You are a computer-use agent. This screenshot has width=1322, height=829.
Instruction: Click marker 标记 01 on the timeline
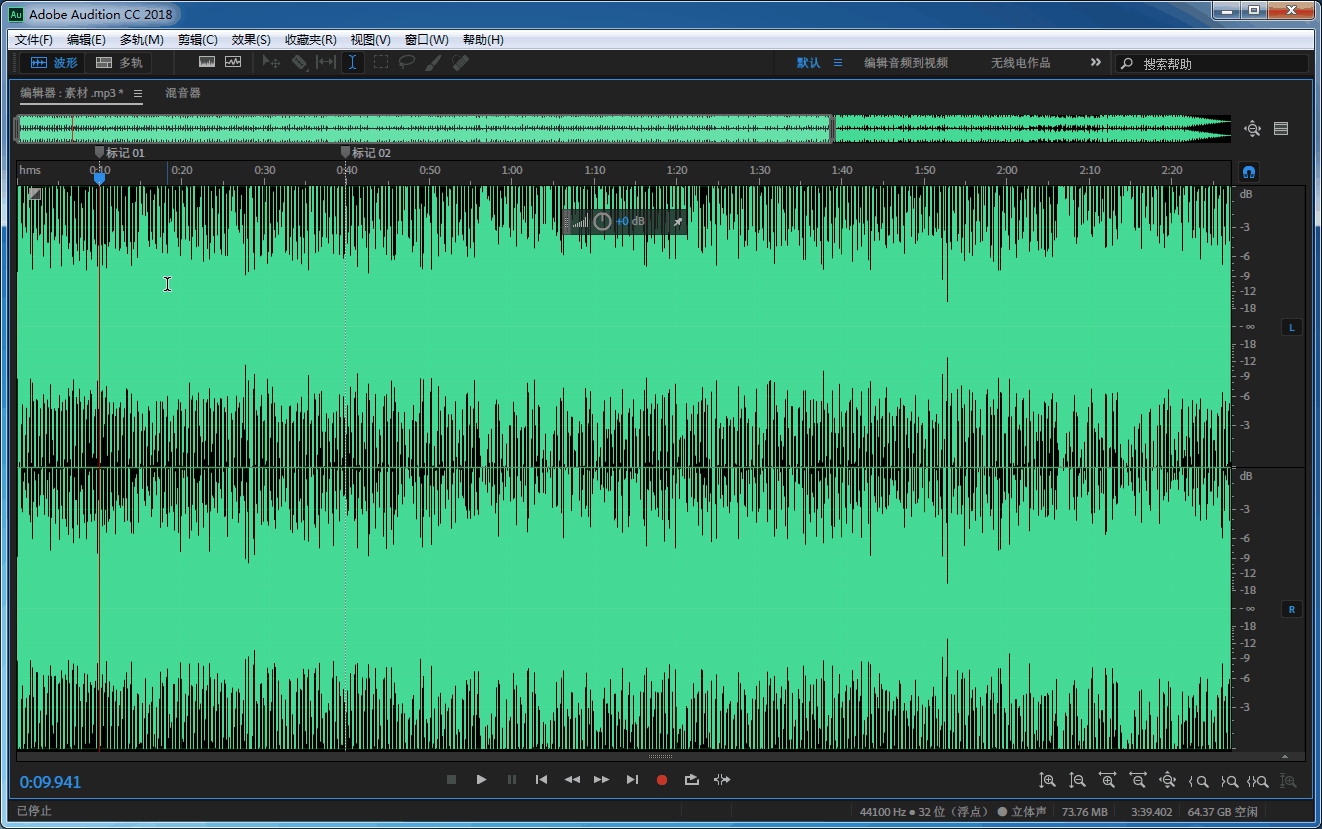[x=120, y=153]
